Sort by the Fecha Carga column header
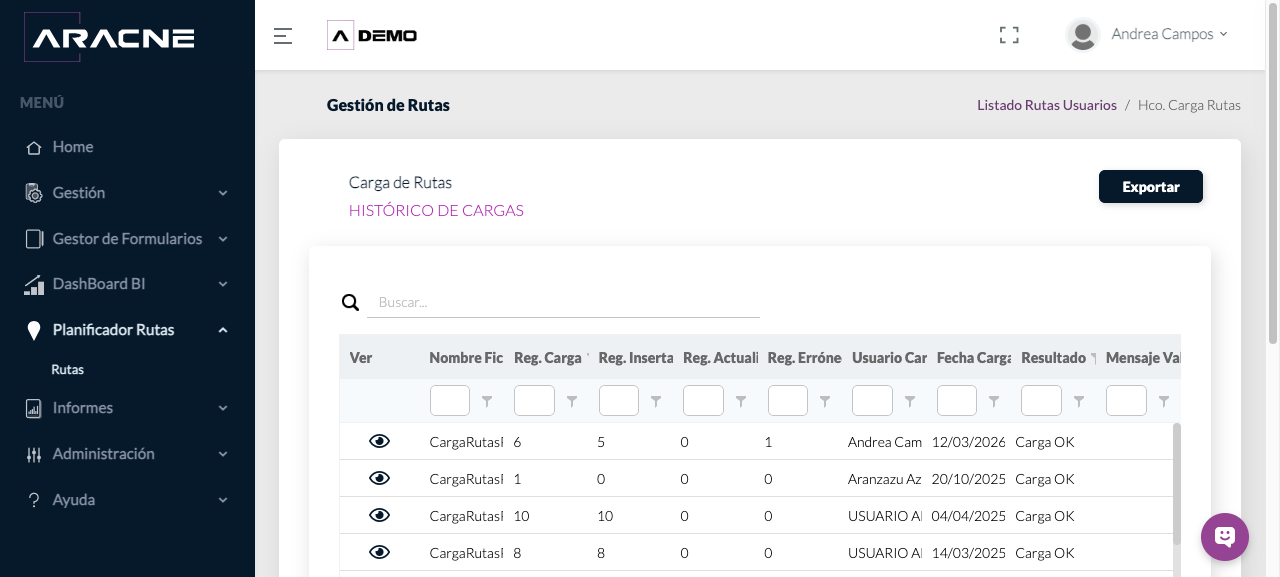The width and height of the screenshot is (1280, 577). coord(973,358)
